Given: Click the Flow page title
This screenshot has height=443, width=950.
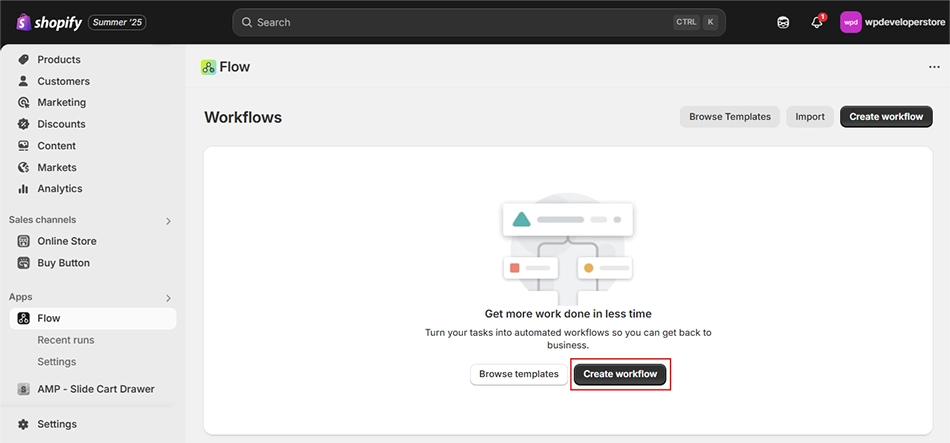Looking at the screenshot, I should coord(234,67).
